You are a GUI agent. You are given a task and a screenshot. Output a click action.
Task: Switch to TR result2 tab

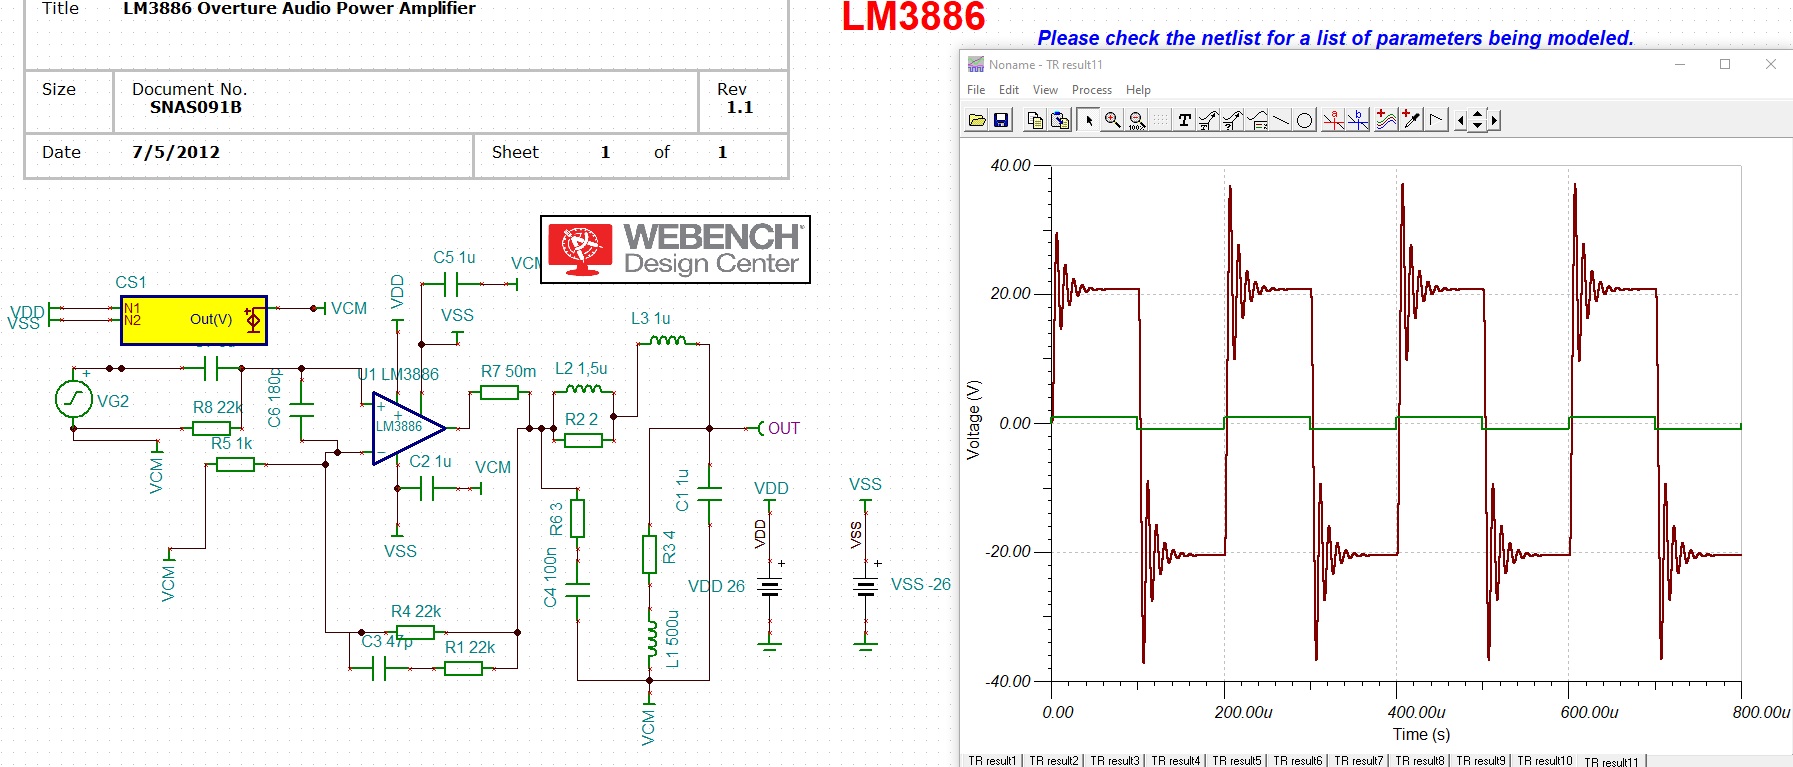click(x=1054, y=761)
